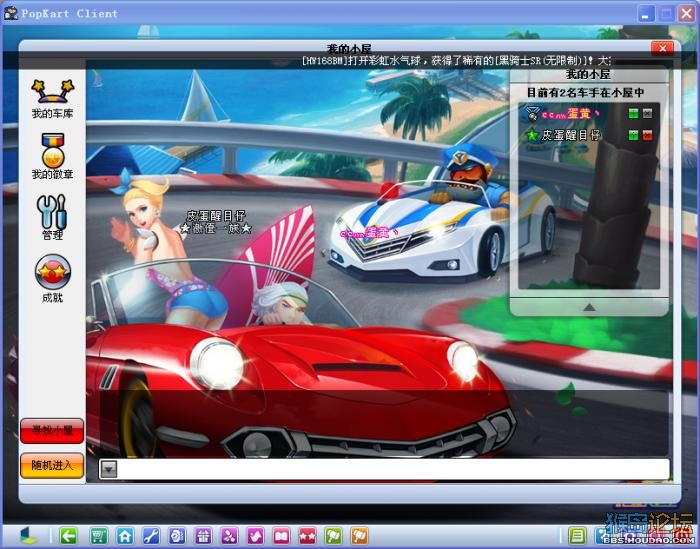Open 我的徽章 medal icon
This screenshot has width=700, height=549.
coord(52,156)
